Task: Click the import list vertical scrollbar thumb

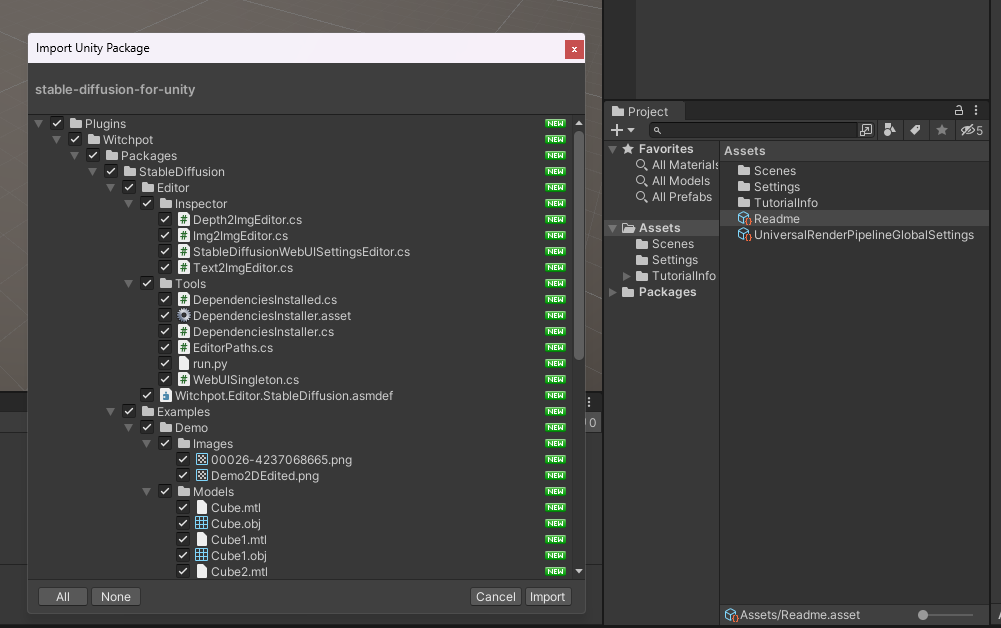Action: (579, 246)
